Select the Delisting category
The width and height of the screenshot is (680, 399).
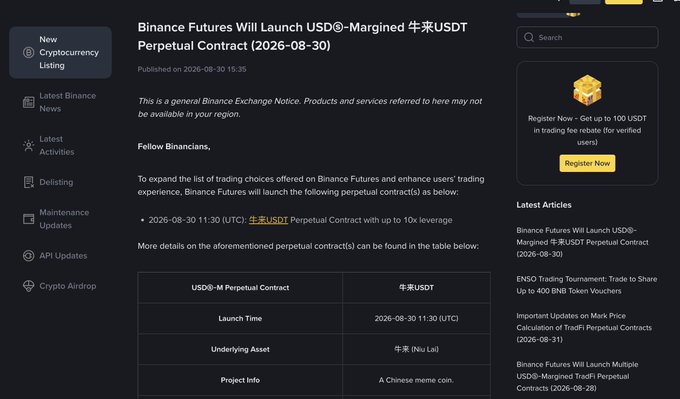60,182
